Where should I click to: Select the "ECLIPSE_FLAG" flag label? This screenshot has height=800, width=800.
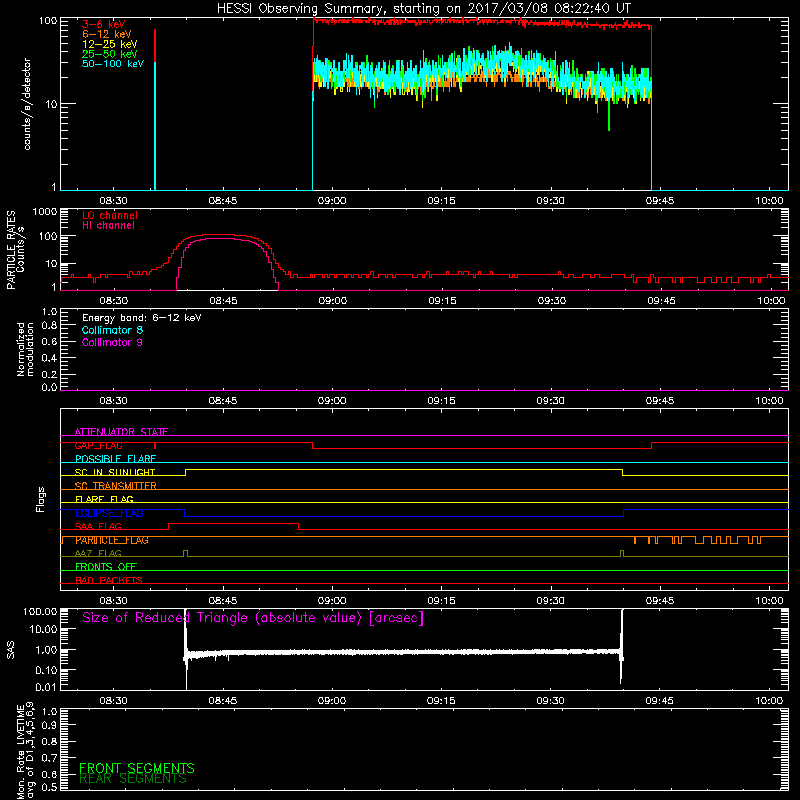point(109,513)
